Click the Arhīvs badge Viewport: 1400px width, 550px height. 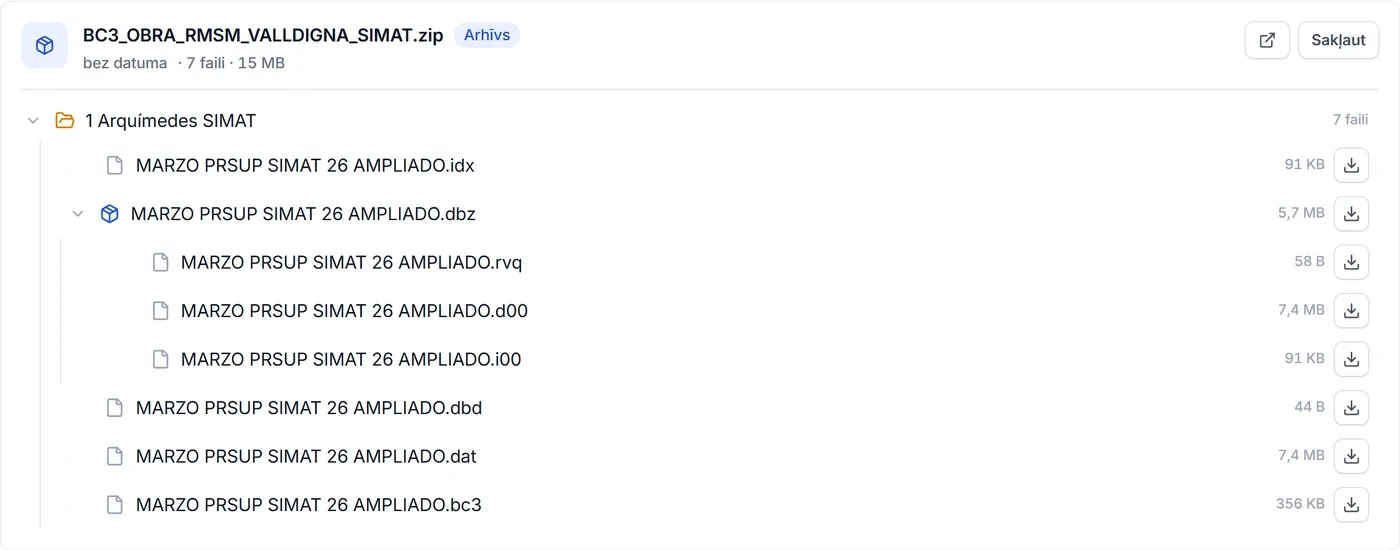pos(487,35)
